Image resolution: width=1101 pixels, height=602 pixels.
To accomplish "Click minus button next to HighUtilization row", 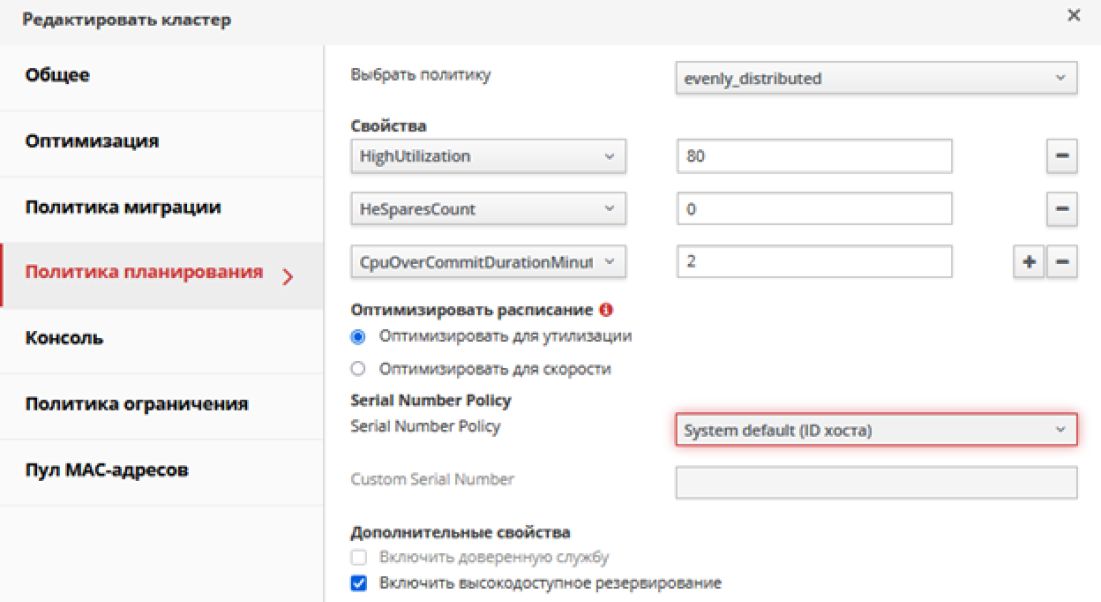I will [1061, 157].
